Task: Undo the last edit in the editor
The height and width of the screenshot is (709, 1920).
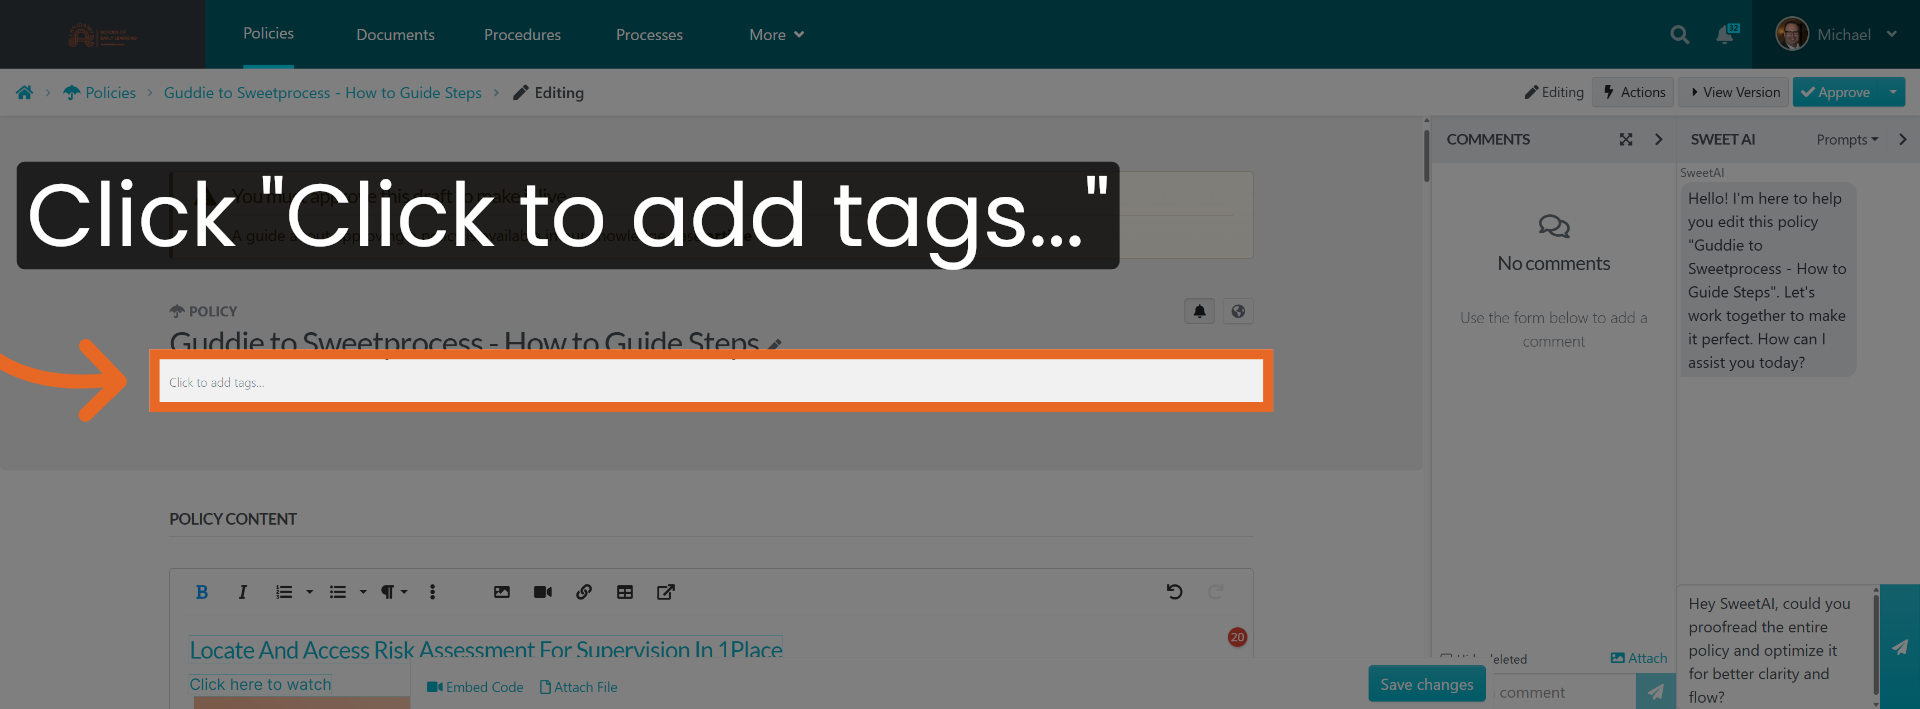Action: point(1175,592)
